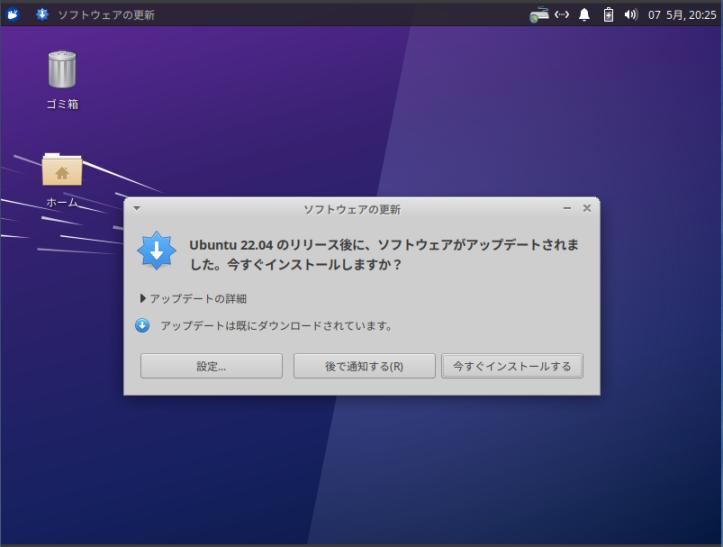Click the software updater tray icon
Image resolution: width=723 pixels, height=547 pixels.
tap(539, 15)
